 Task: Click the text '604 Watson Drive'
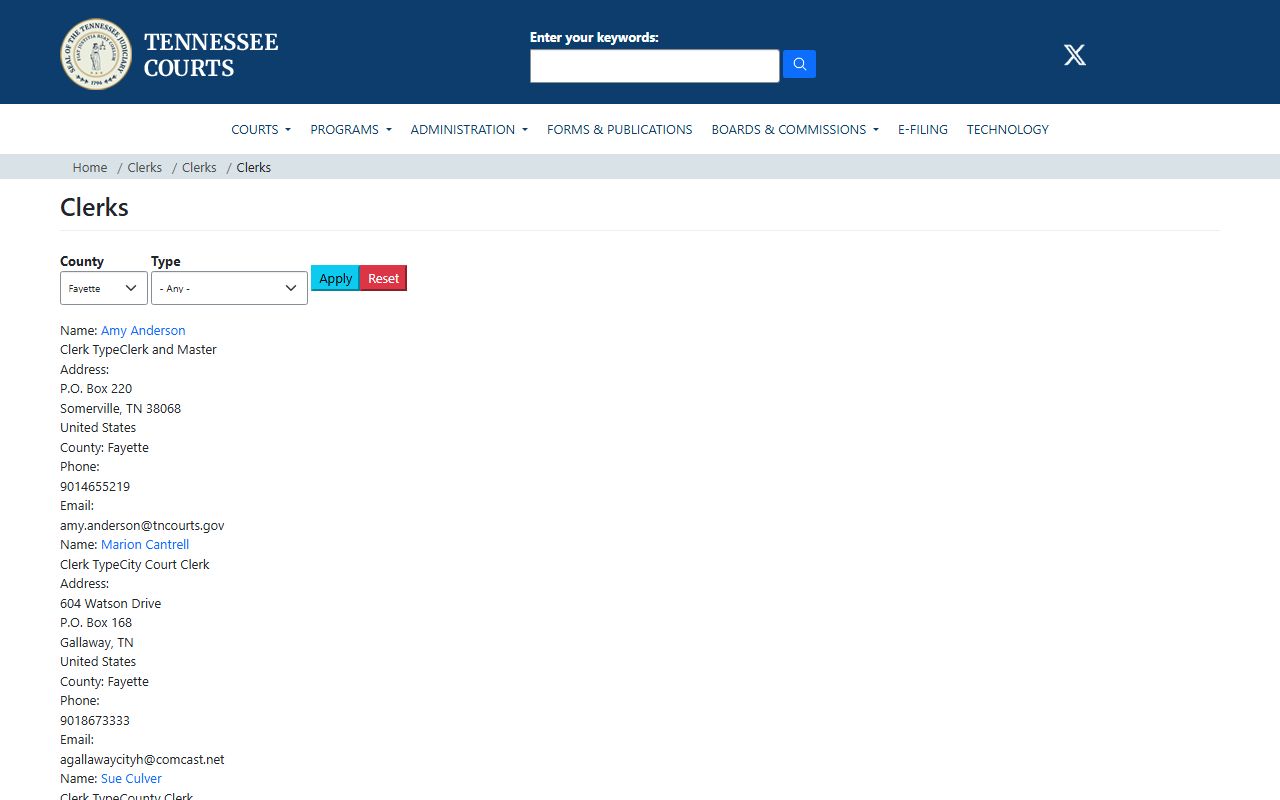[x=110, y=603]
